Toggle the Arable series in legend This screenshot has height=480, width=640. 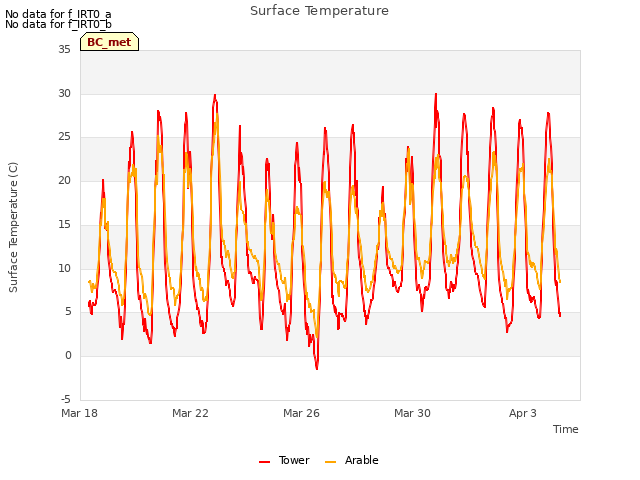click(351, 460)
